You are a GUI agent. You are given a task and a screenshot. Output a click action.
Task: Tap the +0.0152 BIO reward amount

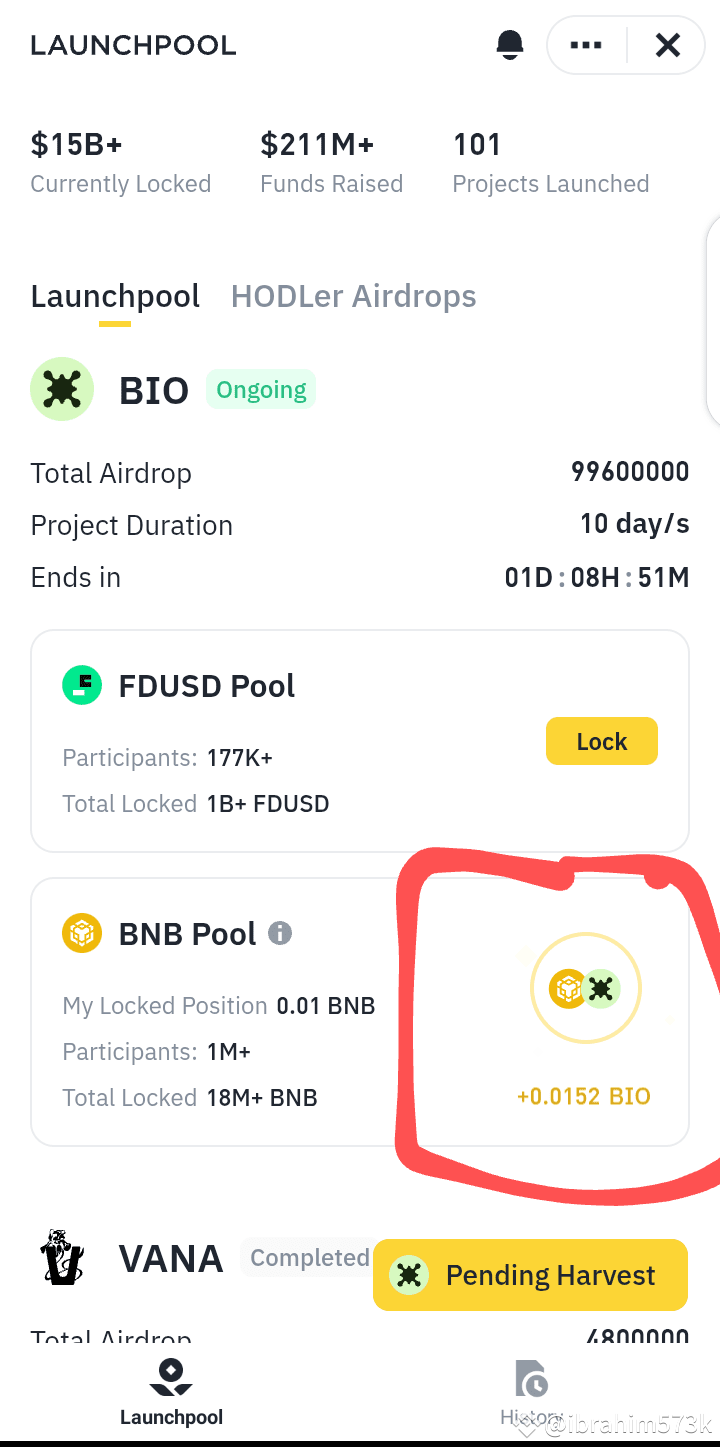click(x=584, y=1096)
